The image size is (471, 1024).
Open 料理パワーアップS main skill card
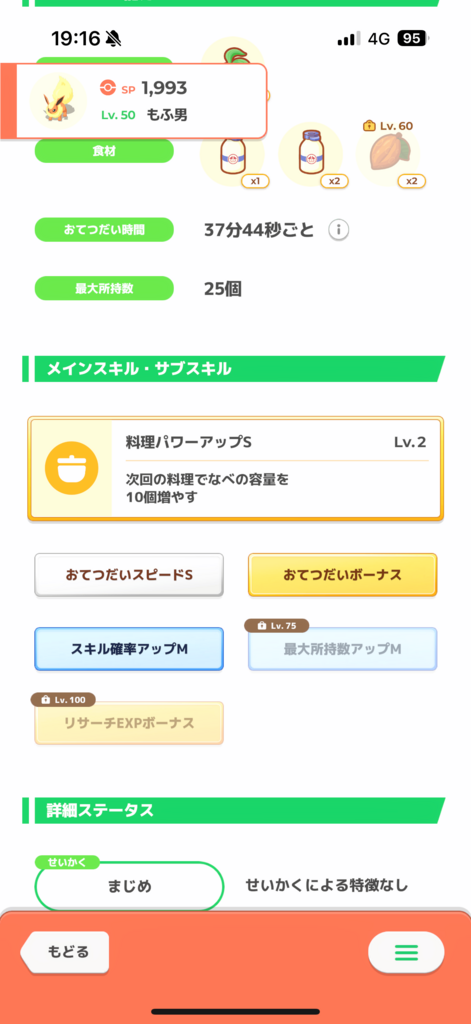click(235, 470)
